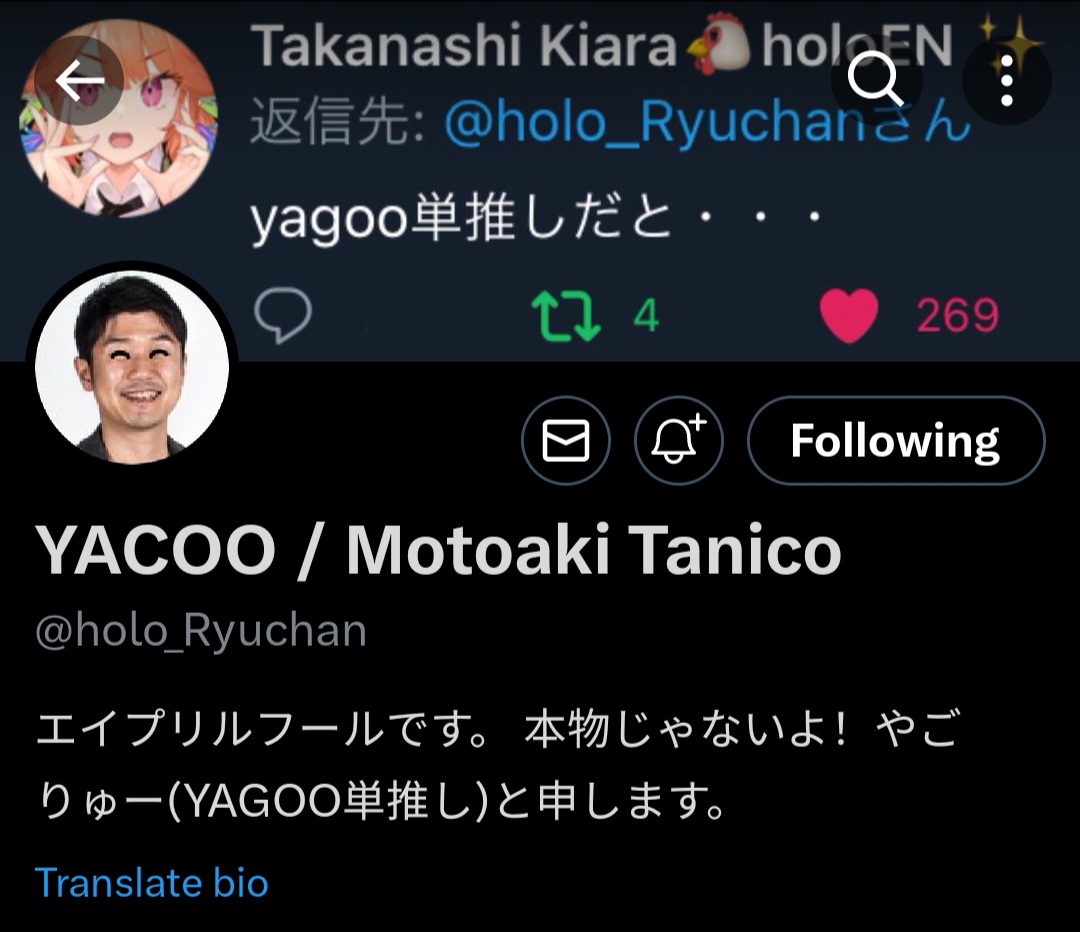The height and width of the screenshot is (932, 1080).
Task: Click the pink heart like icon
Action: pos(849,315)
